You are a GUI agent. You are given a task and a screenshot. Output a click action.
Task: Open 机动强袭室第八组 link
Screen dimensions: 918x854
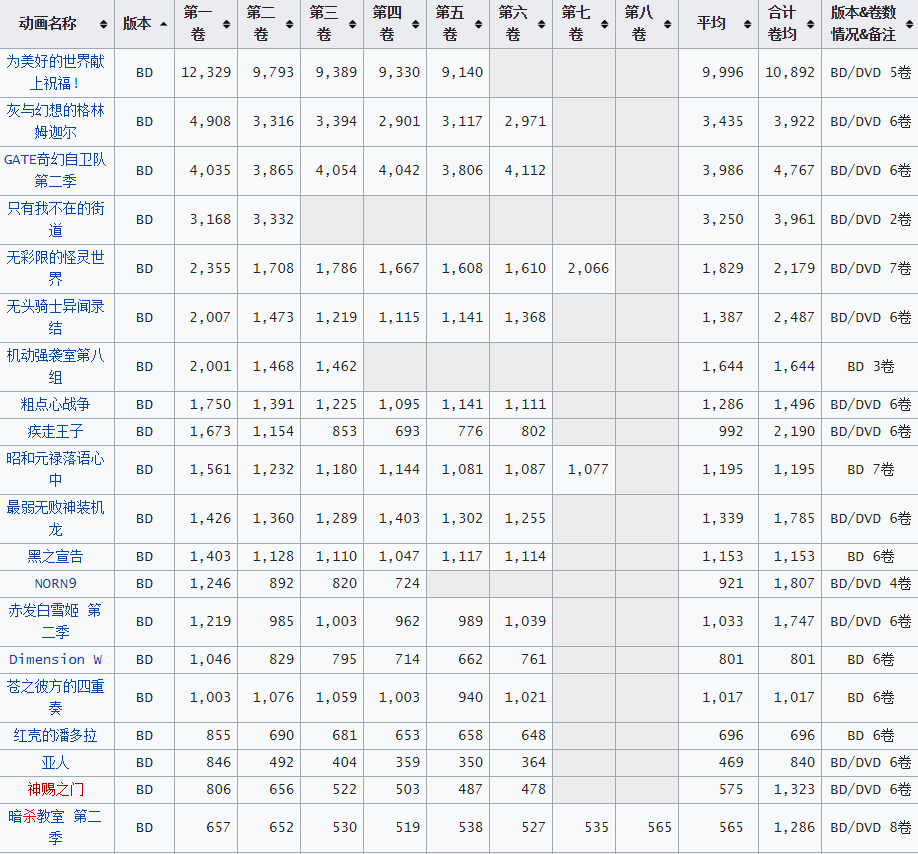(56, 366)
